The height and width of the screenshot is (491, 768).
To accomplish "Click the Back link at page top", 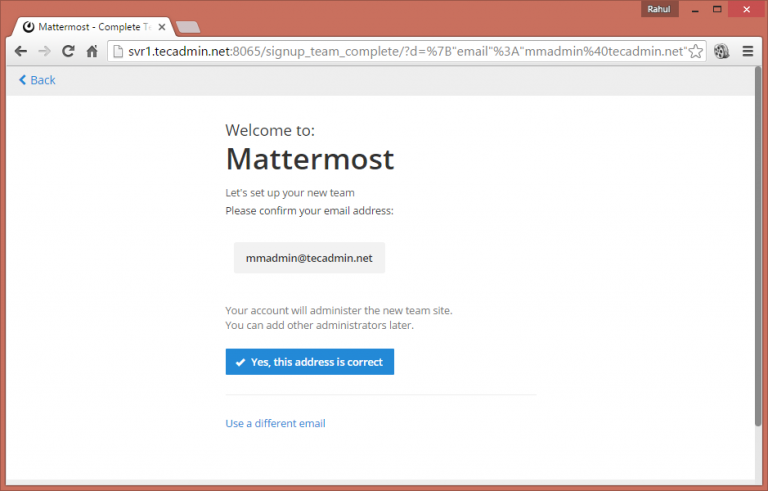I will [37, 80].
